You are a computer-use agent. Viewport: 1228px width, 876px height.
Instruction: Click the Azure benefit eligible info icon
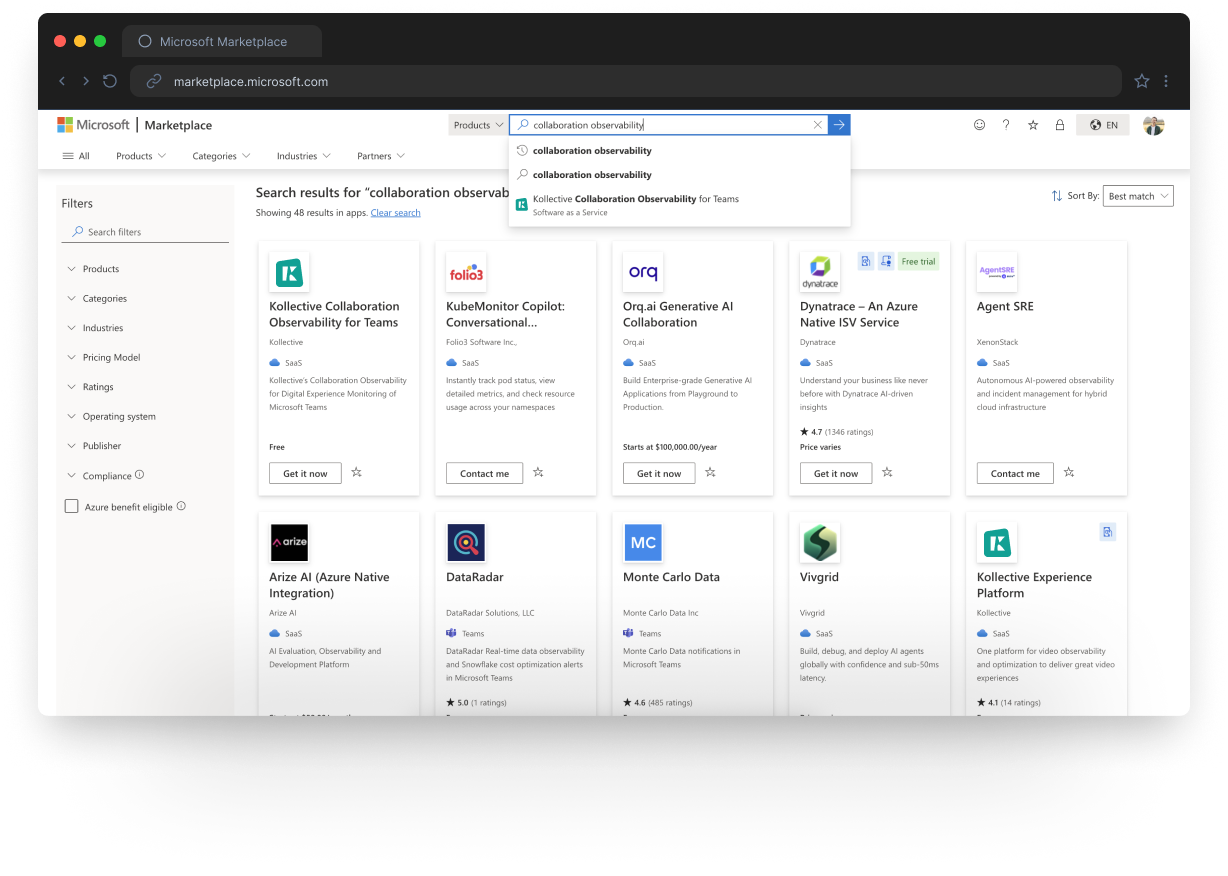181,506
